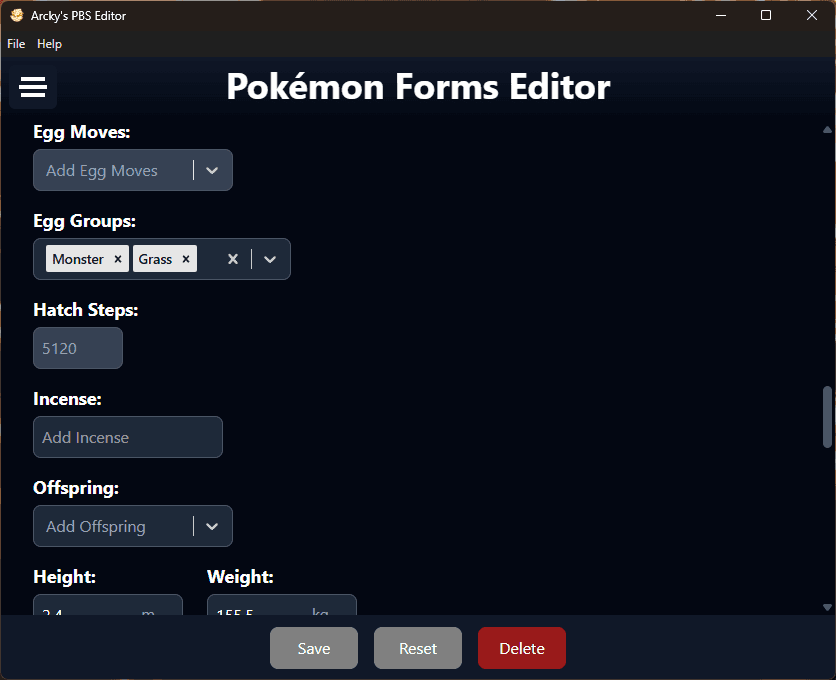Click the scroll down arrow
This screenshot has height=680, width=836.
point(827,607)
